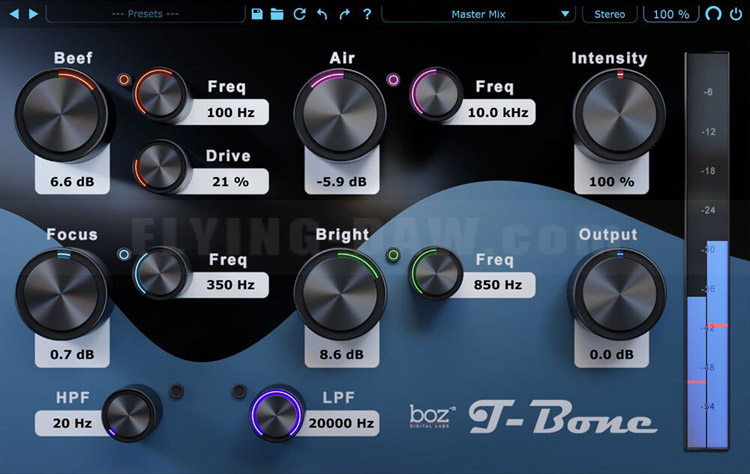Click the Output gain knob

619,294
